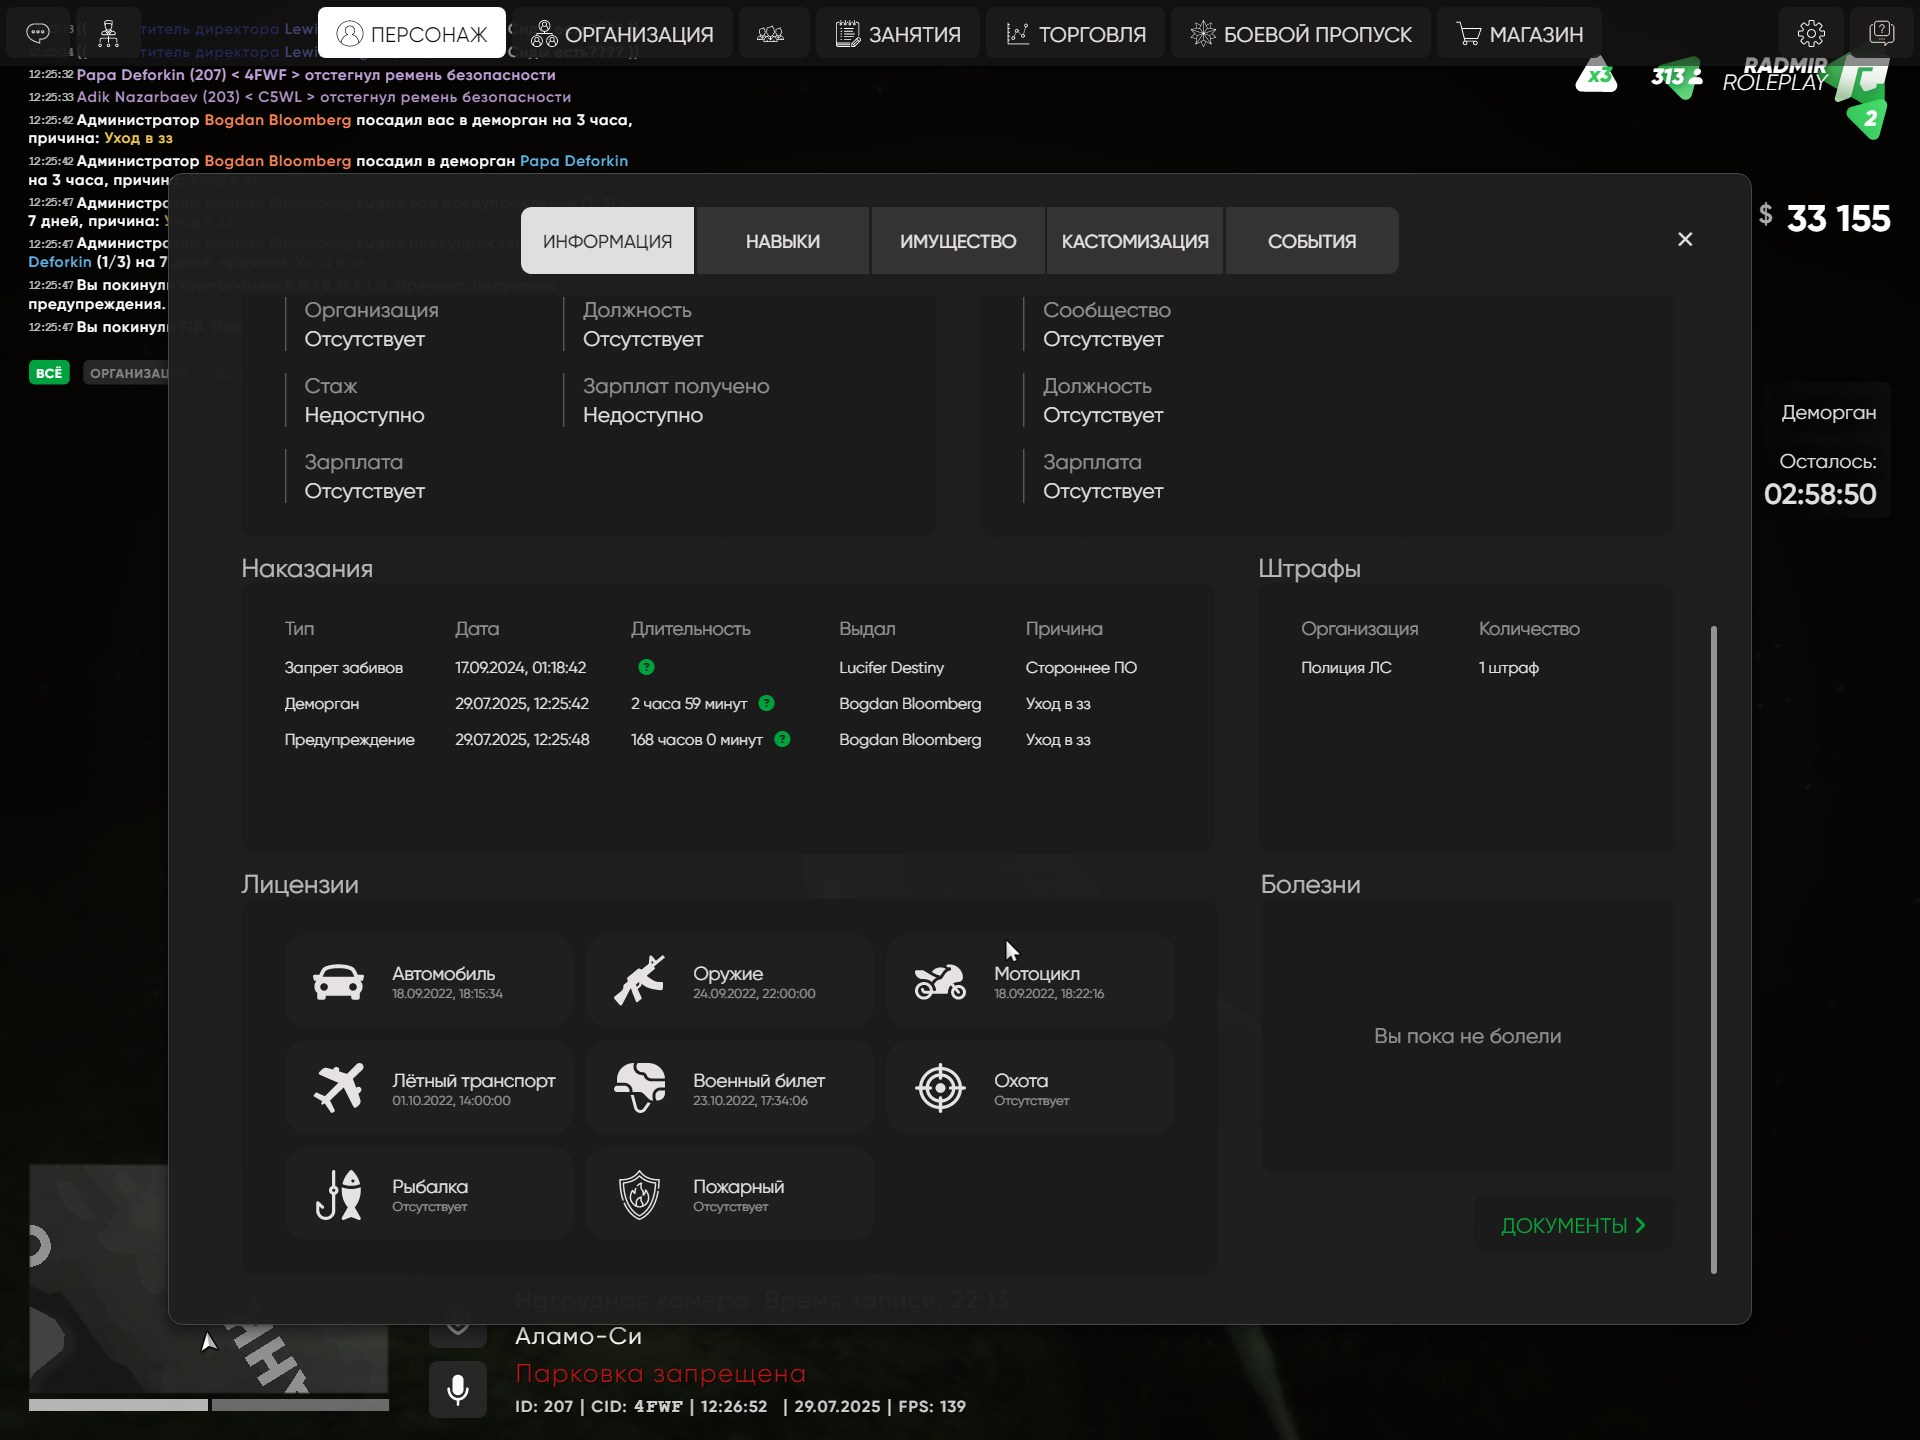Open the ЗАНЯТИЯ menu
The width and height of the screenshot is (1920, 1440).
coord(898,34)
